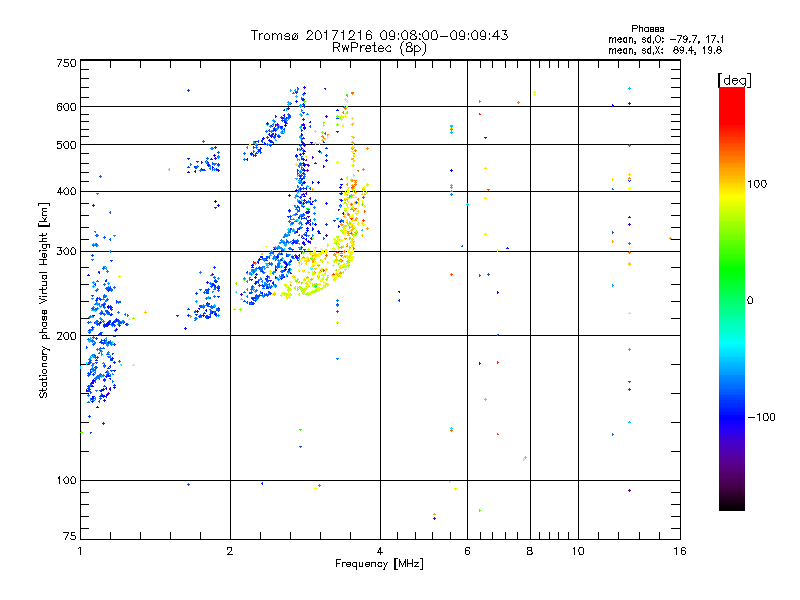Click the '10' x-axis frequency tick label
800x600 pixels.
coord(578,551)
